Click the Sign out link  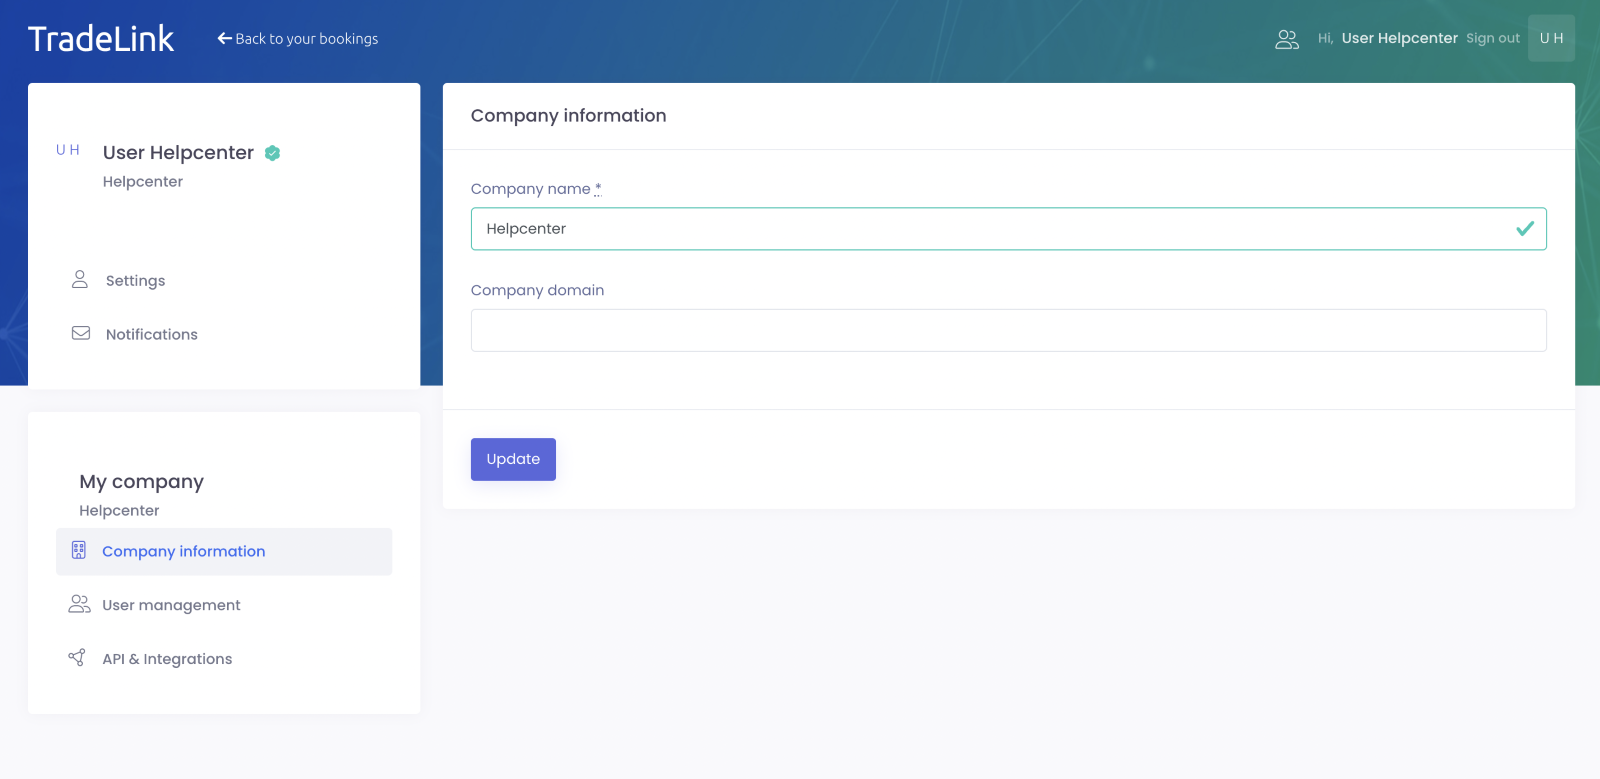click(x=1492, y=39)
